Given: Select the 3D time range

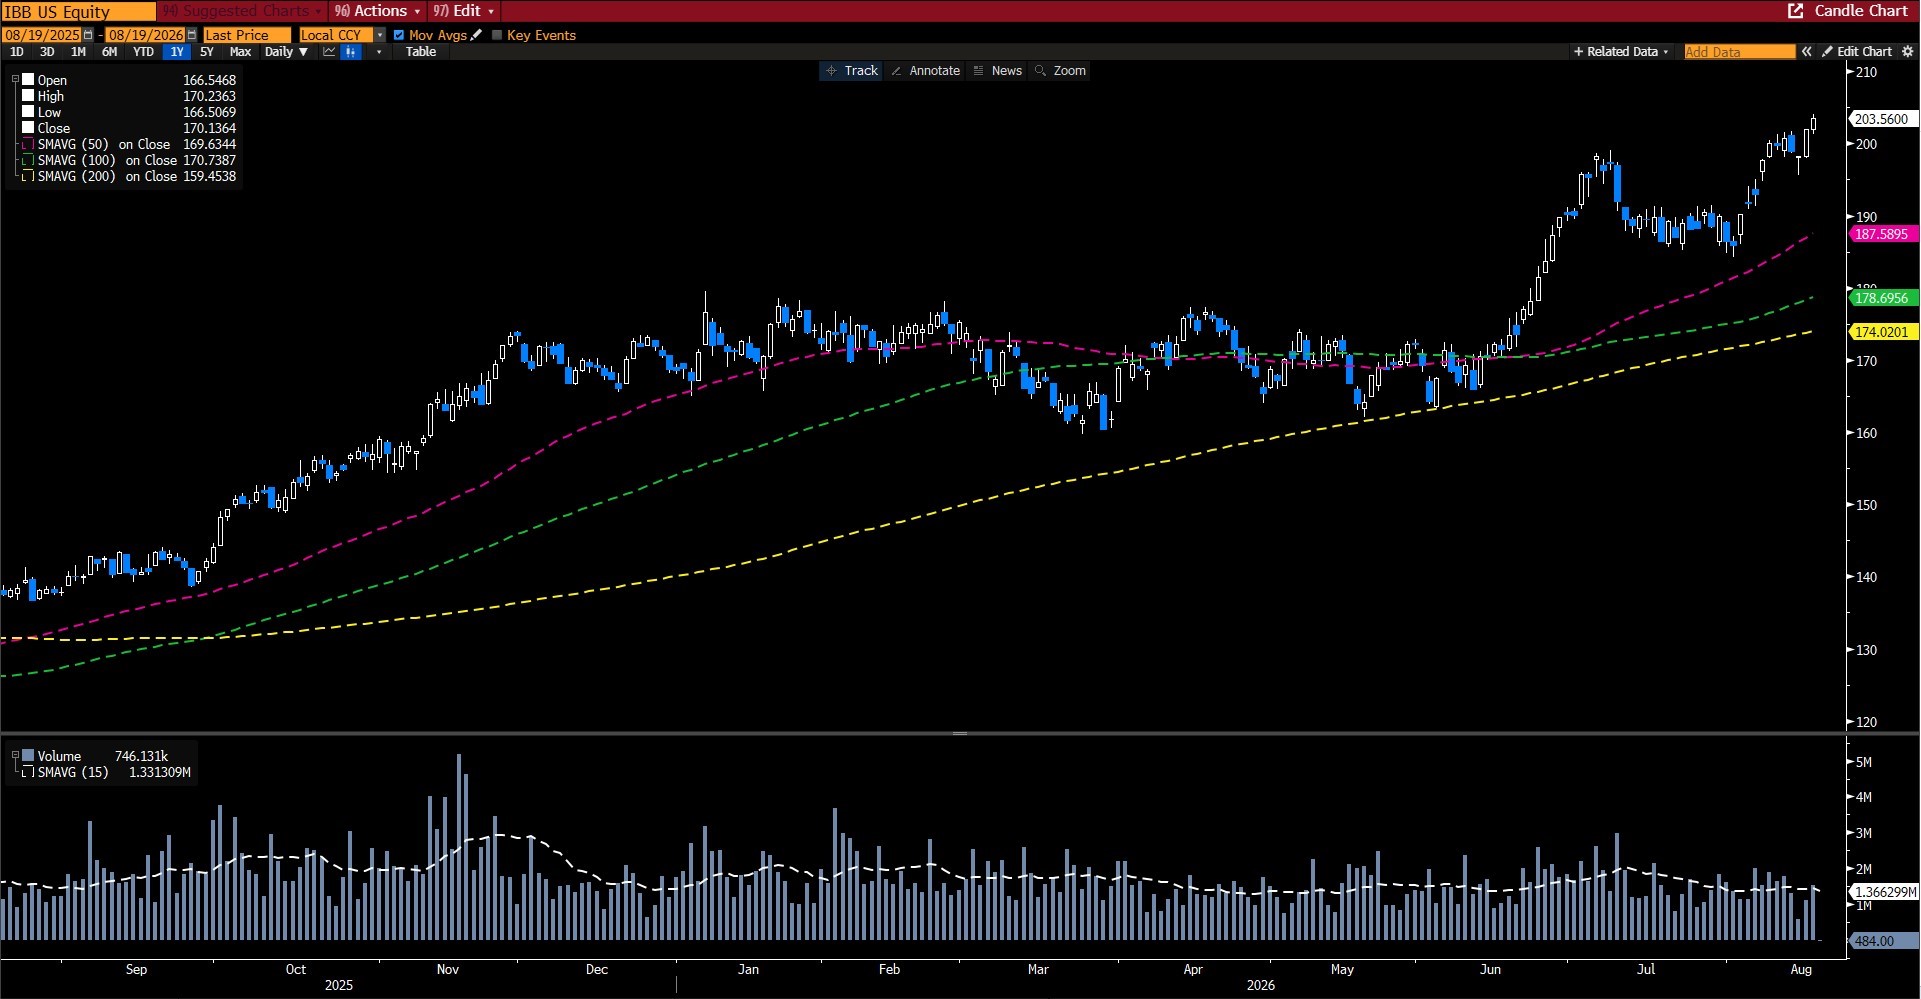Looking at the screenshot, I should pyautogui.click(x=47, y=52).
